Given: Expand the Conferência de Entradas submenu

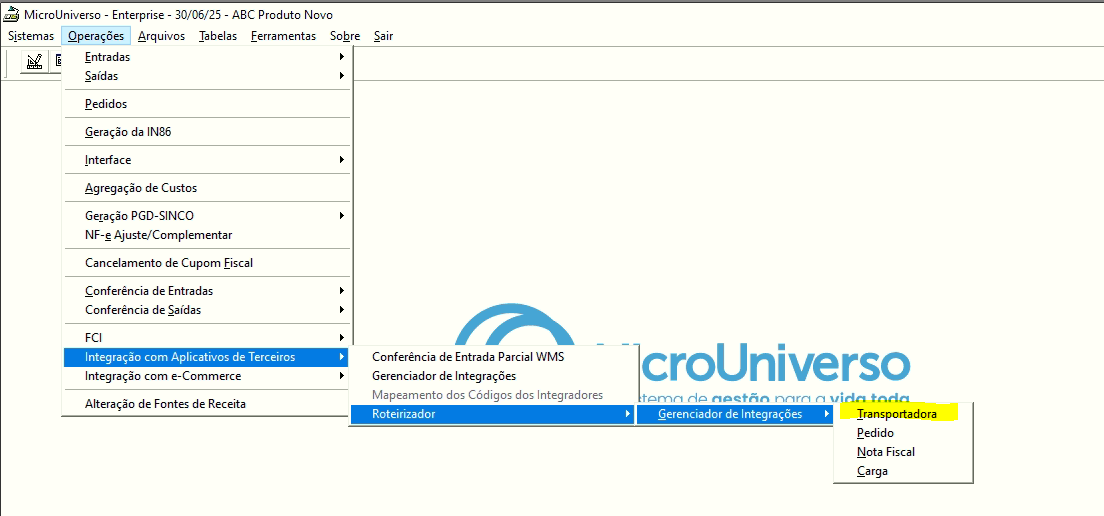Looking at the screenshot, I should tap(207, 291).
